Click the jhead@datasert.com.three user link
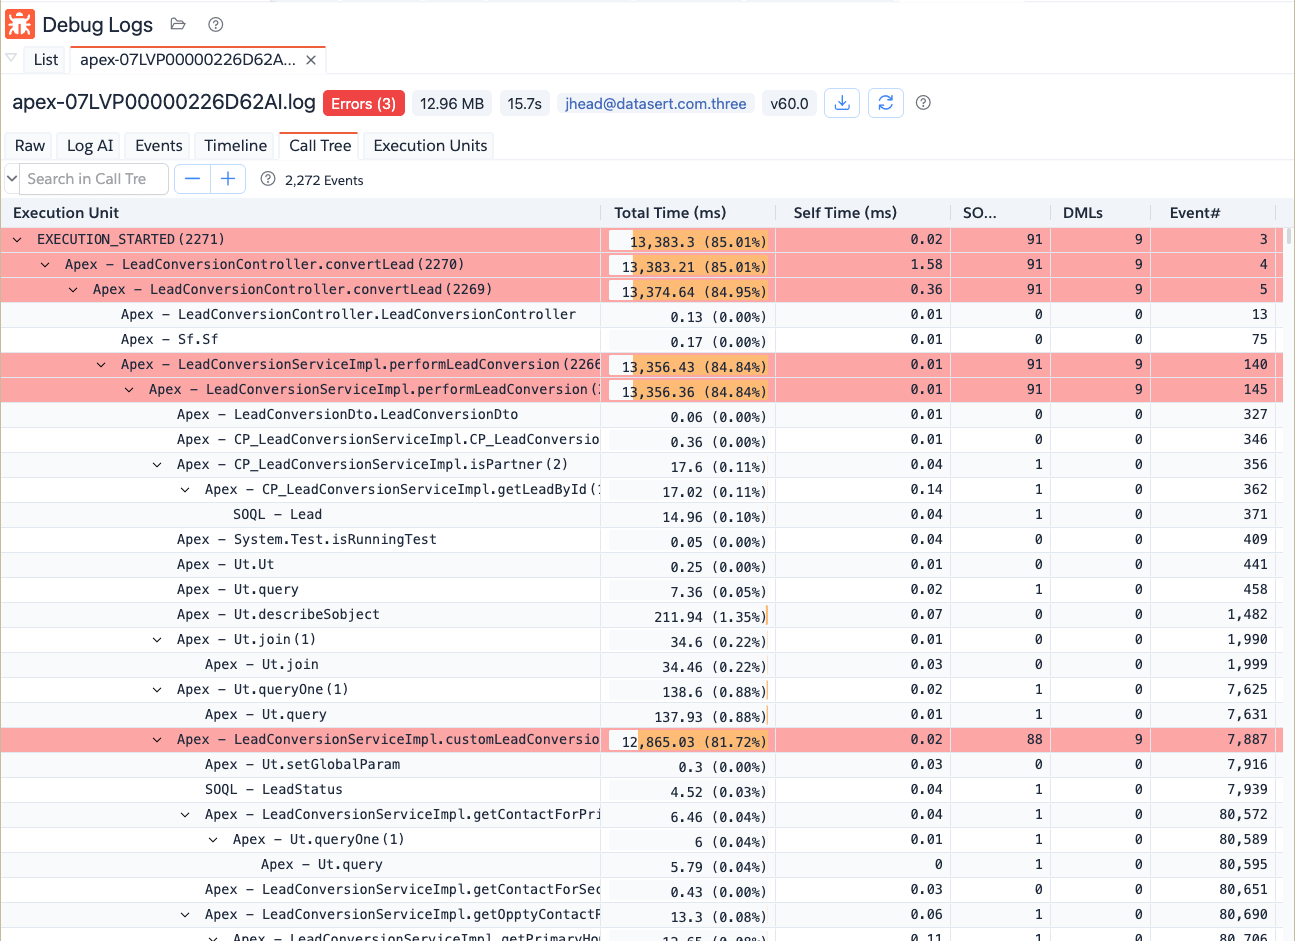The width and height of the screenshot is (1295, 941). [655, 104]
